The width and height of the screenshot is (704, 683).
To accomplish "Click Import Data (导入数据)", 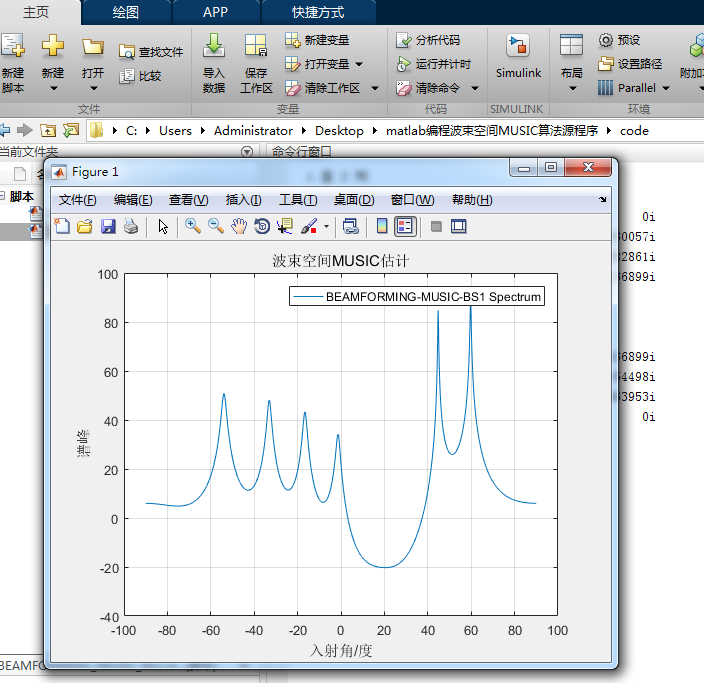I will click(214, 63).
